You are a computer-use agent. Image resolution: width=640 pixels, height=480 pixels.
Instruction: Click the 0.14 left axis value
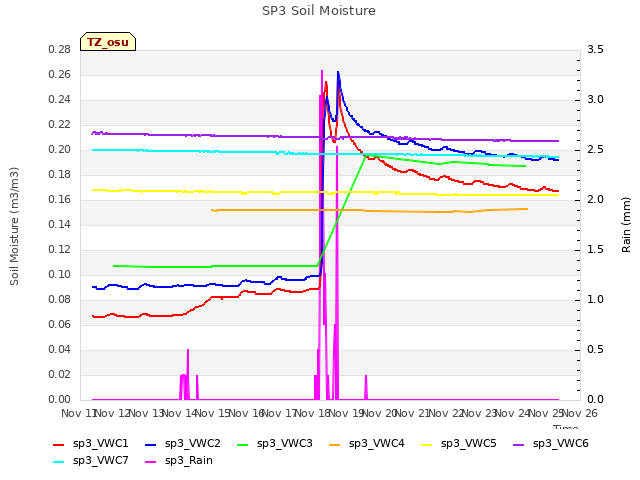click(x=60, y=224)
